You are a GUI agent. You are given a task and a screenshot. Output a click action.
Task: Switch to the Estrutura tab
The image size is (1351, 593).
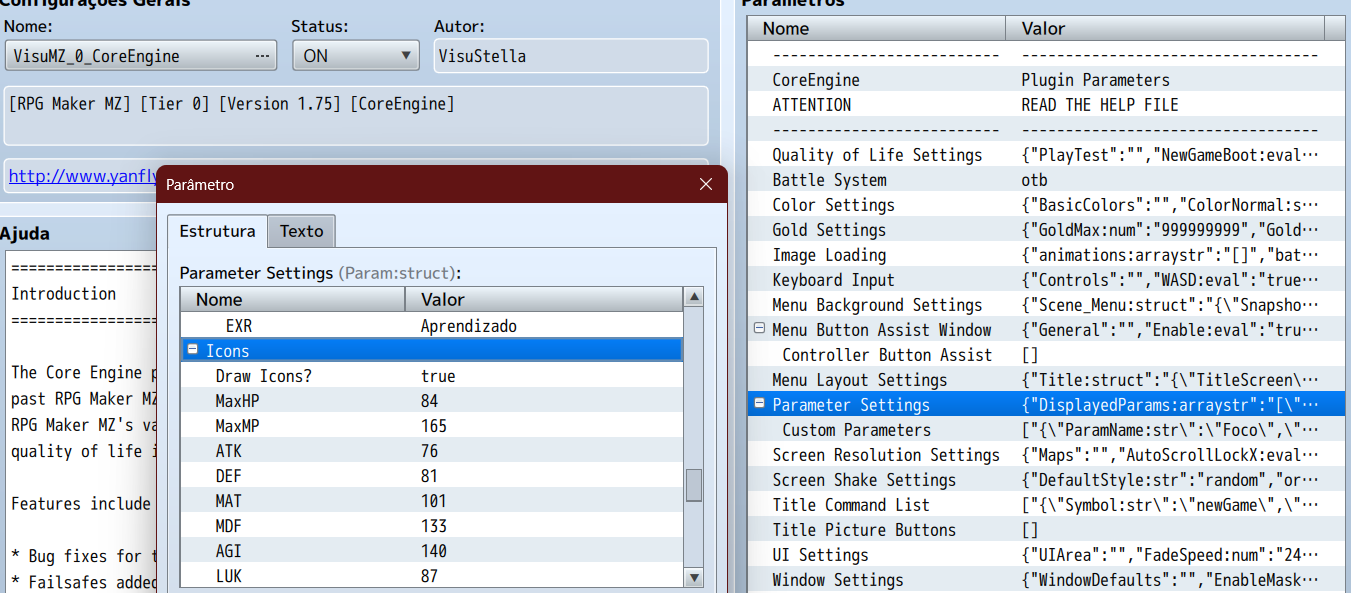217,231
